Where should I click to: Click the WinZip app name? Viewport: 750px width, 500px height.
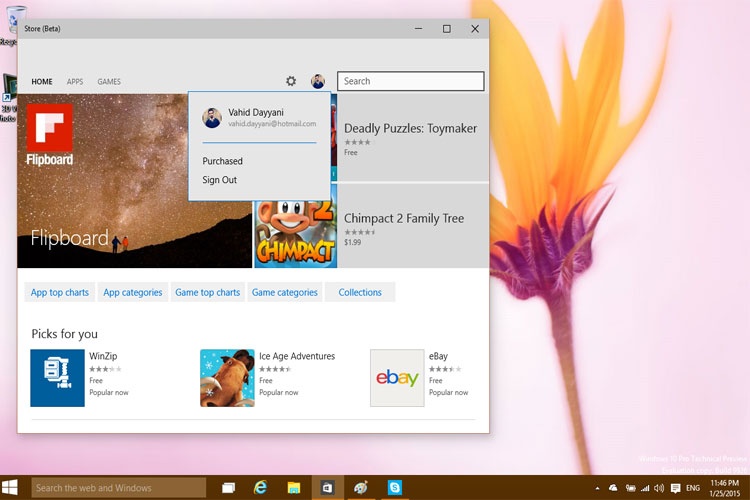103,356
